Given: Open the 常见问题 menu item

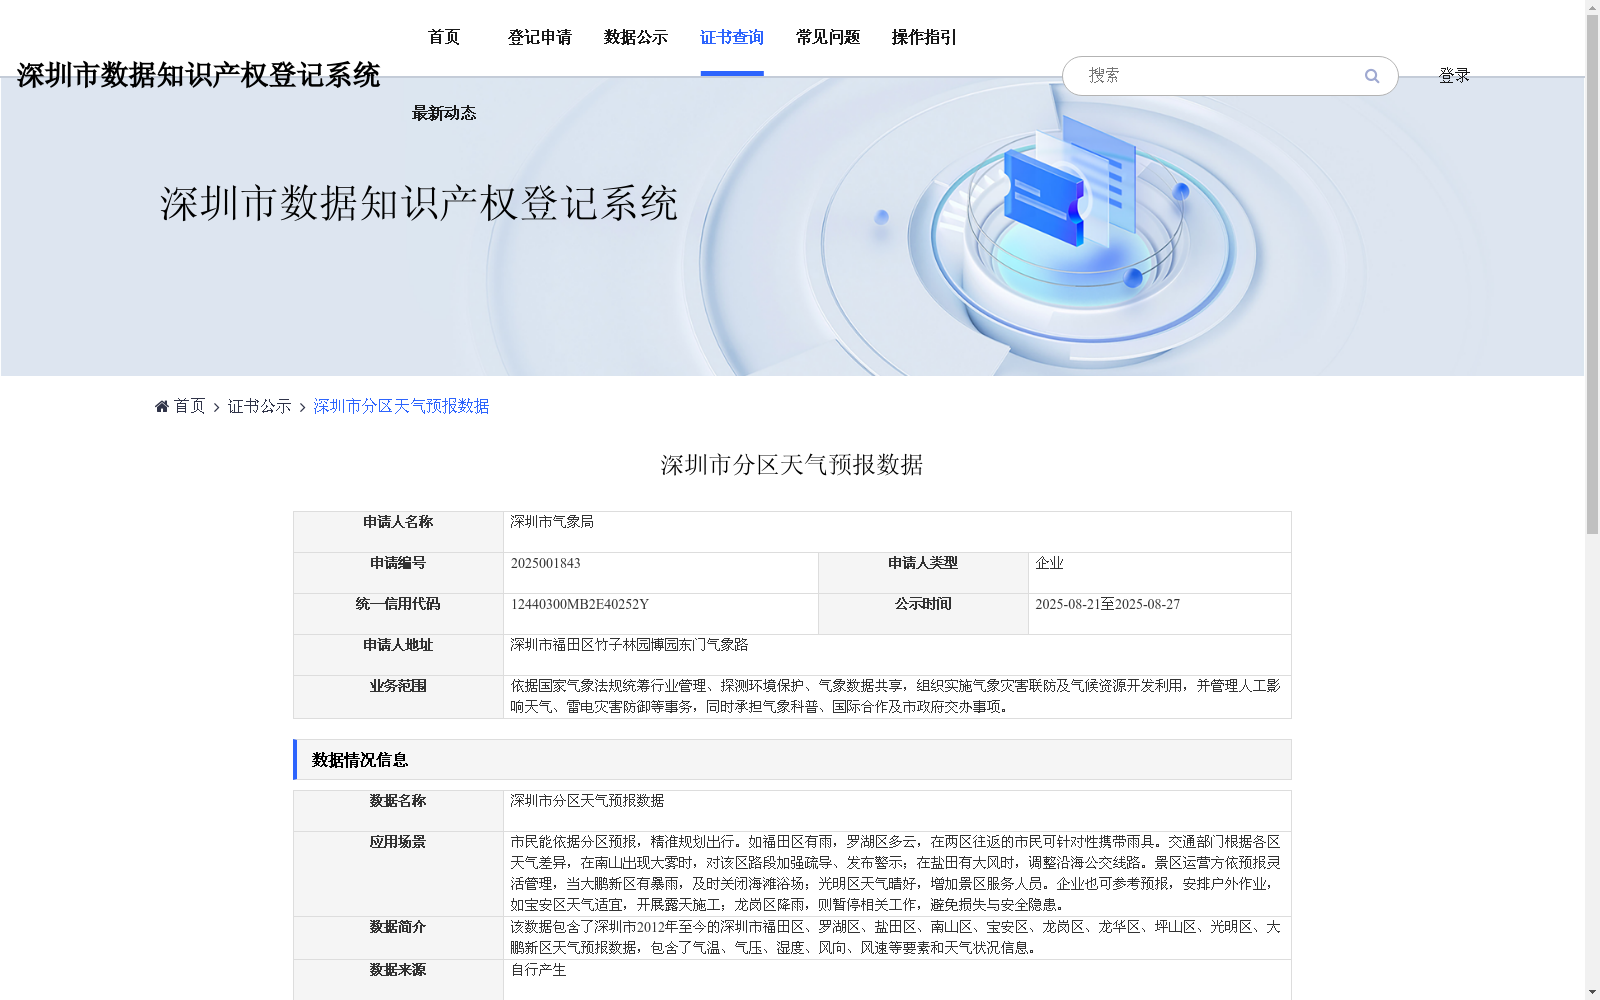Looking at the screenshot, I should 826,37.
